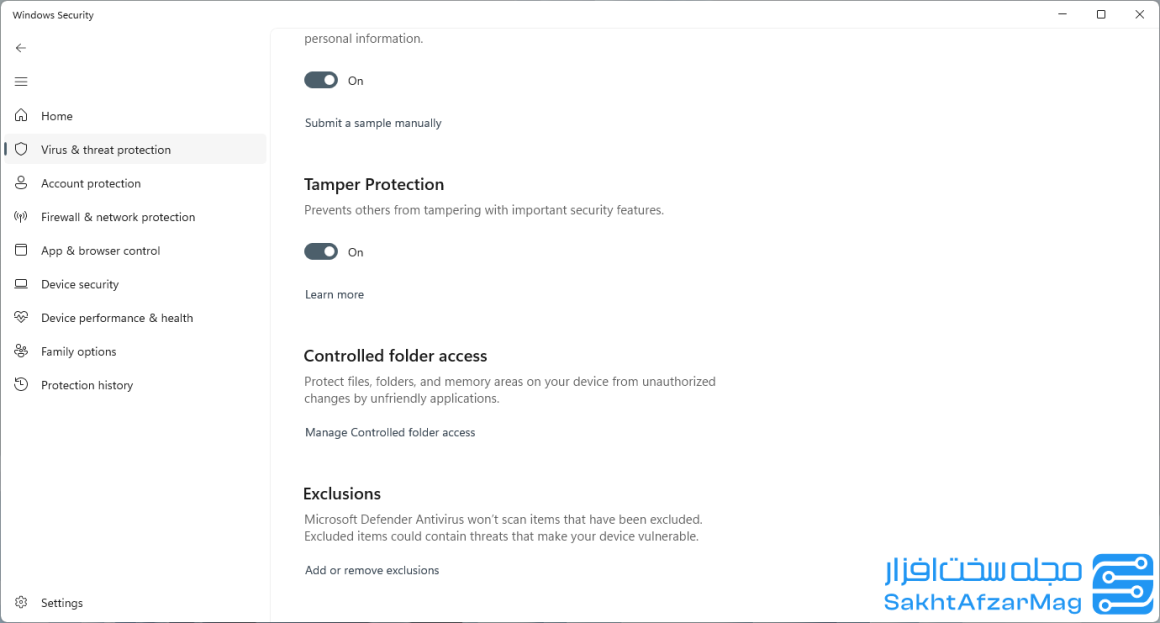Go back with the arrow button

coord(21,48)
